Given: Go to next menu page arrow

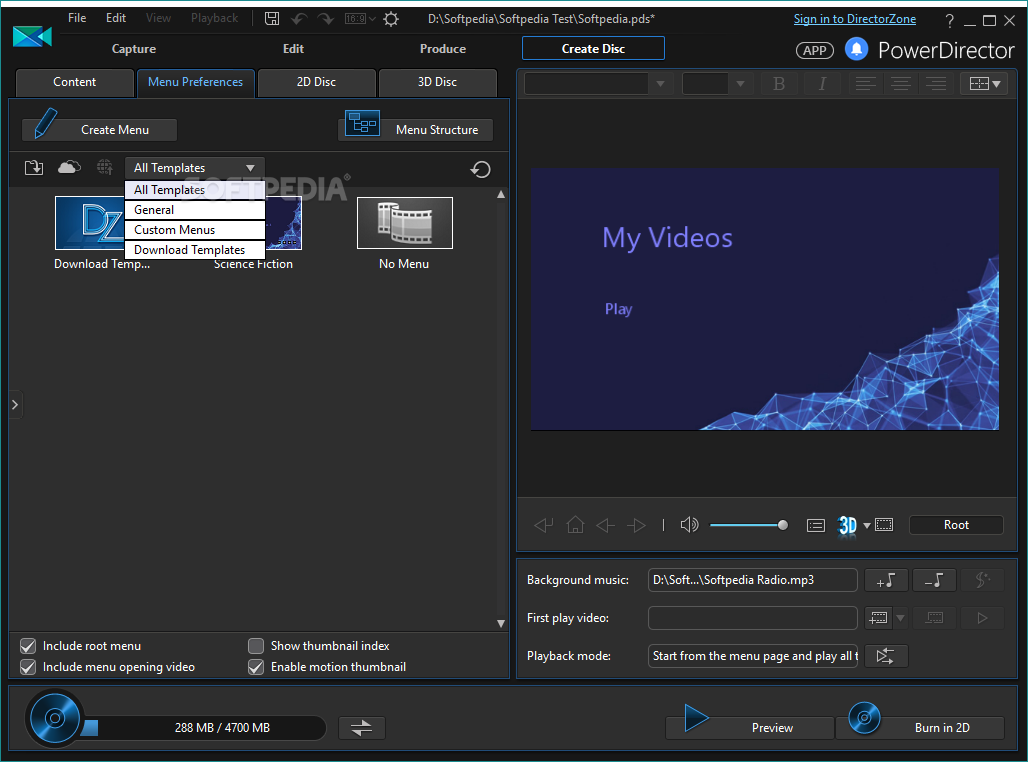Looking at the screenshot, I should (636, 525).
